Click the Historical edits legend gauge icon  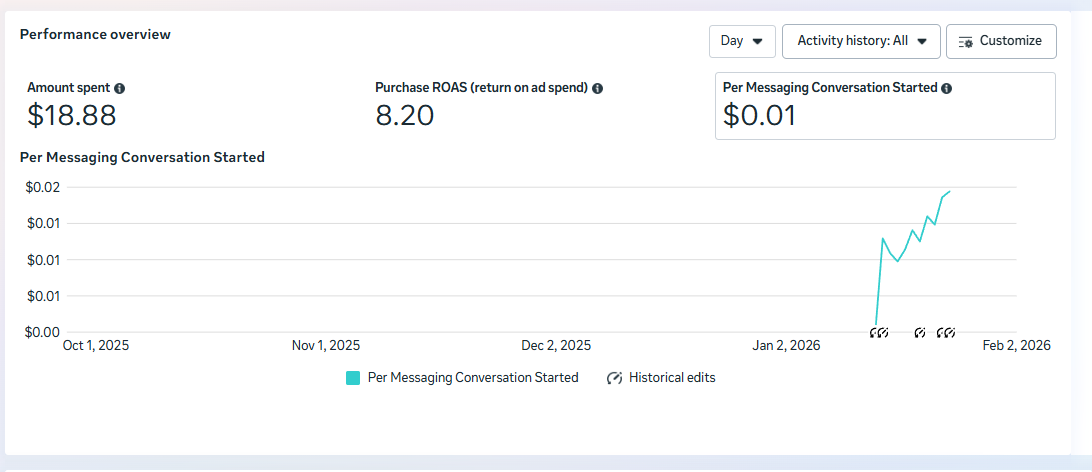pos(615,378)
